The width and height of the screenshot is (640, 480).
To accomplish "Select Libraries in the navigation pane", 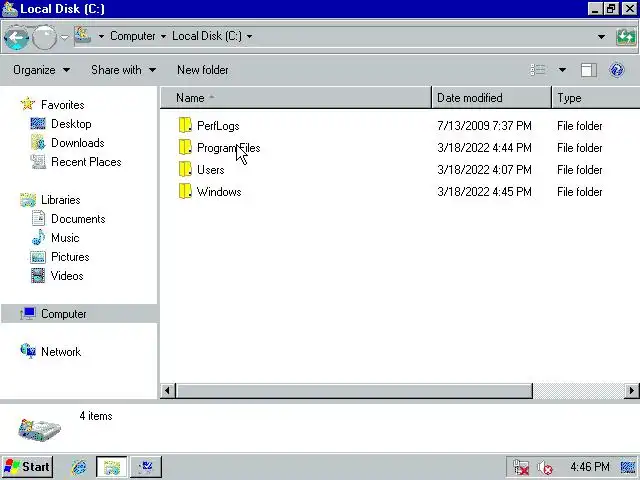I will click(x=60, y=200).
